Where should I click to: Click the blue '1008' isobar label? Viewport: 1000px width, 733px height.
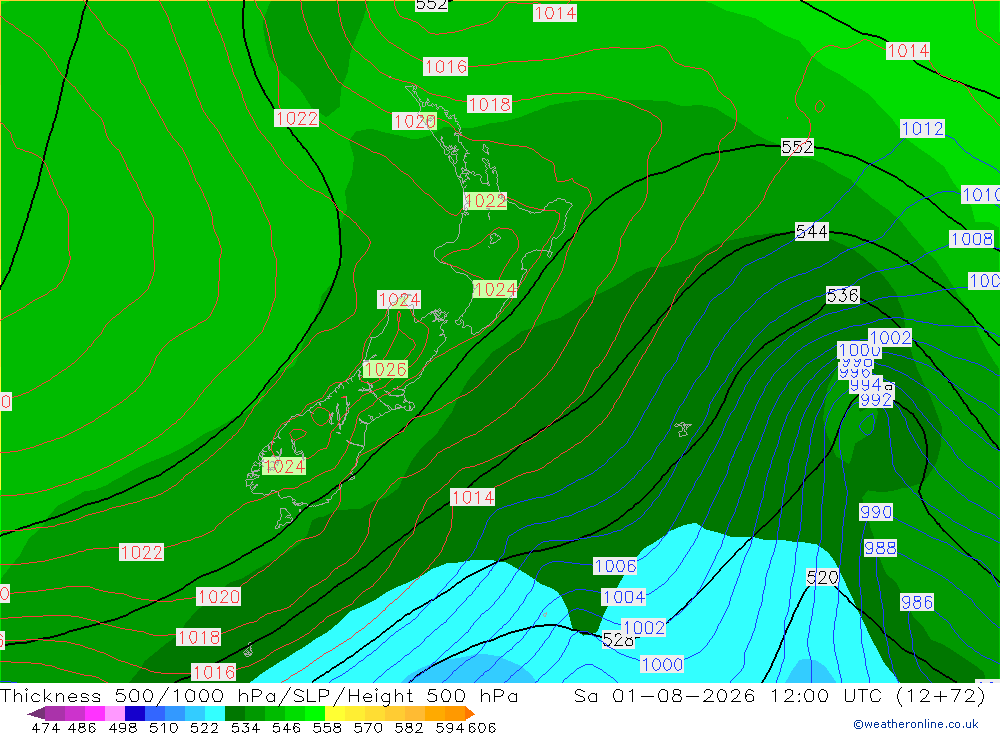pos(971,239)
